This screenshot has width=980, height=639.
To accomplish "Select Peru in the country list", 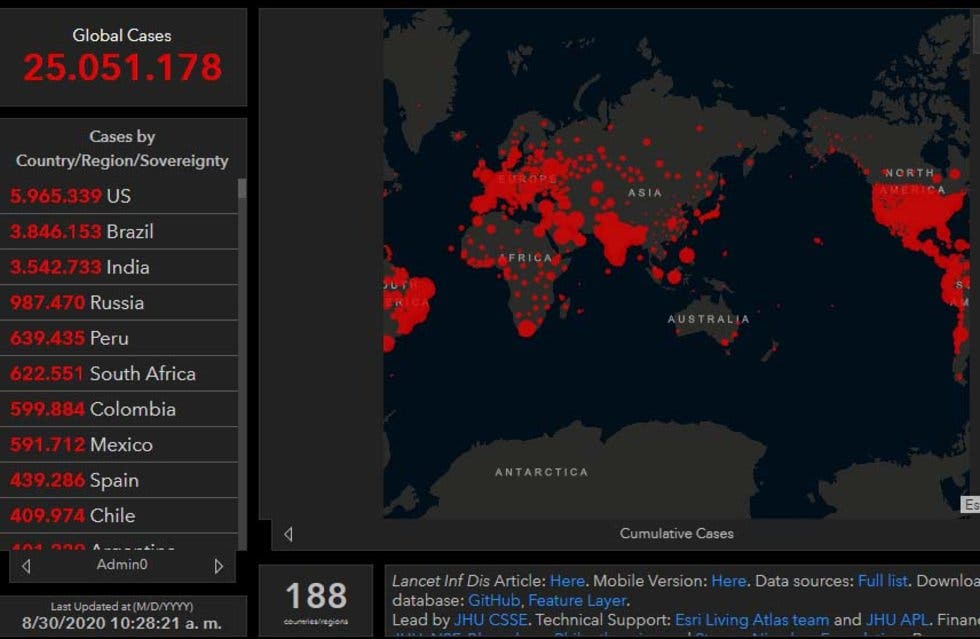I will click(119, 338).
